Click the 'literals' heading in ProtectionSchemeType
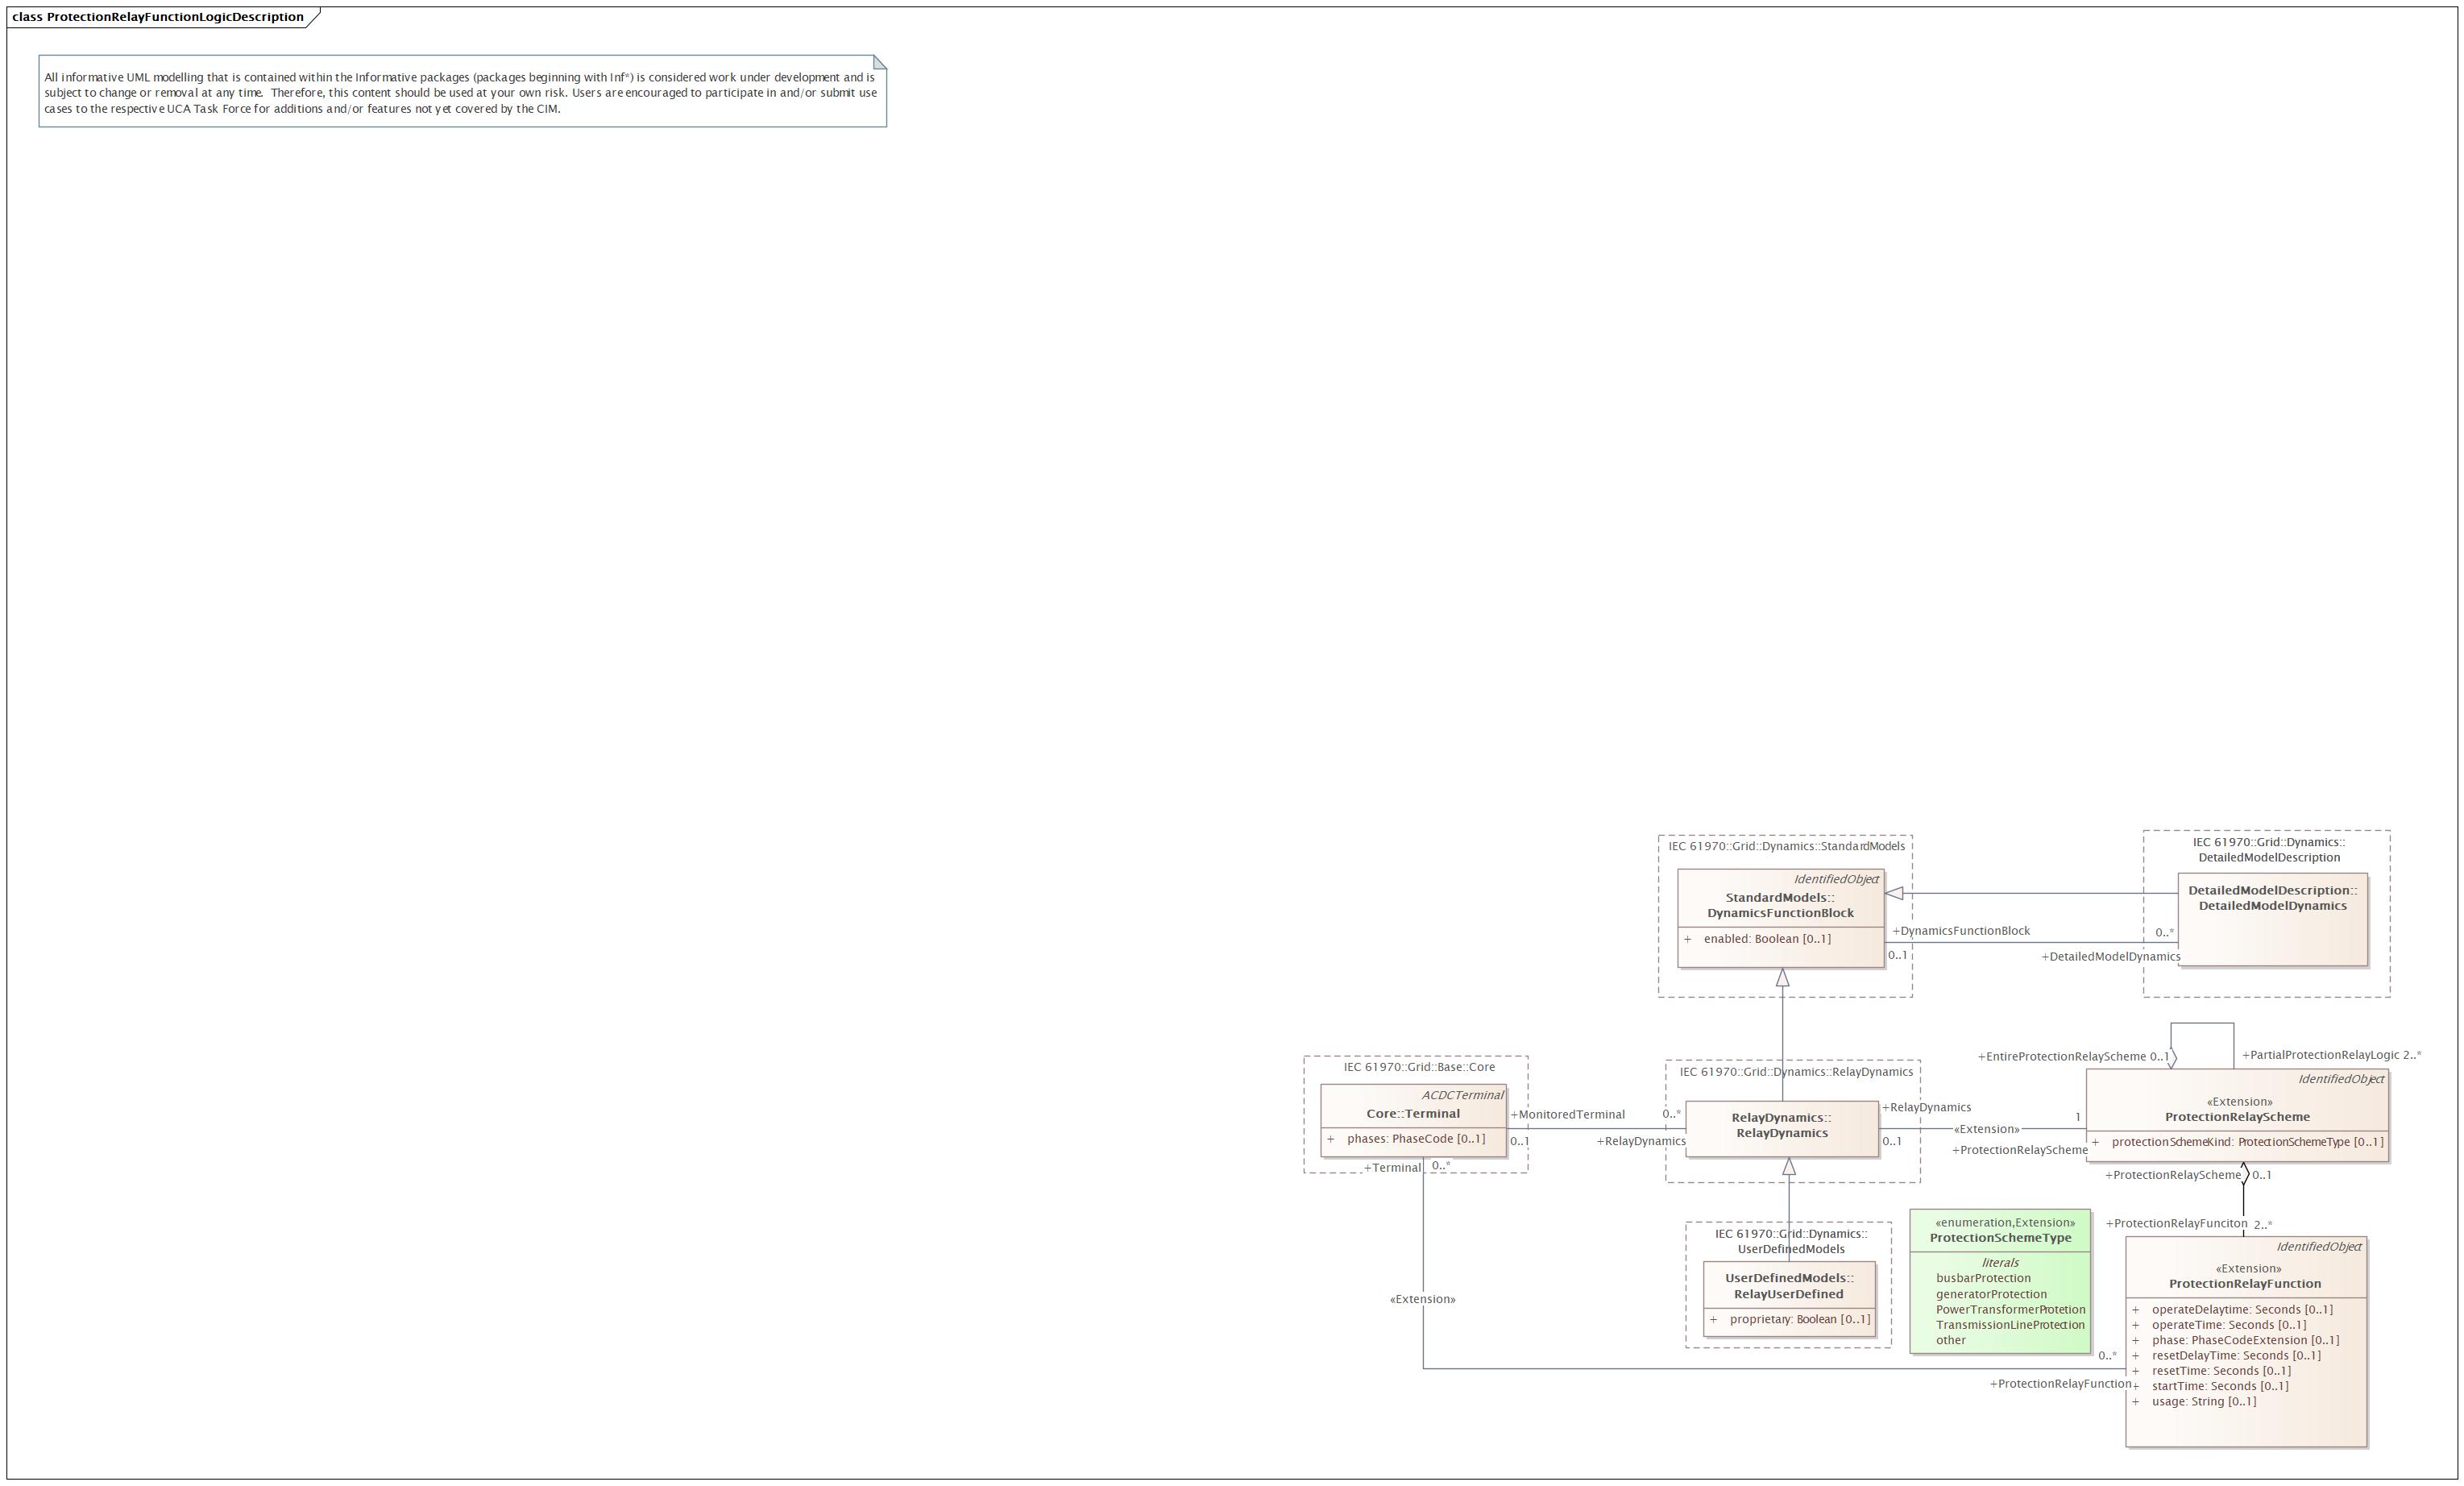2464x1486 pixels. [x=2000, y=1263]
